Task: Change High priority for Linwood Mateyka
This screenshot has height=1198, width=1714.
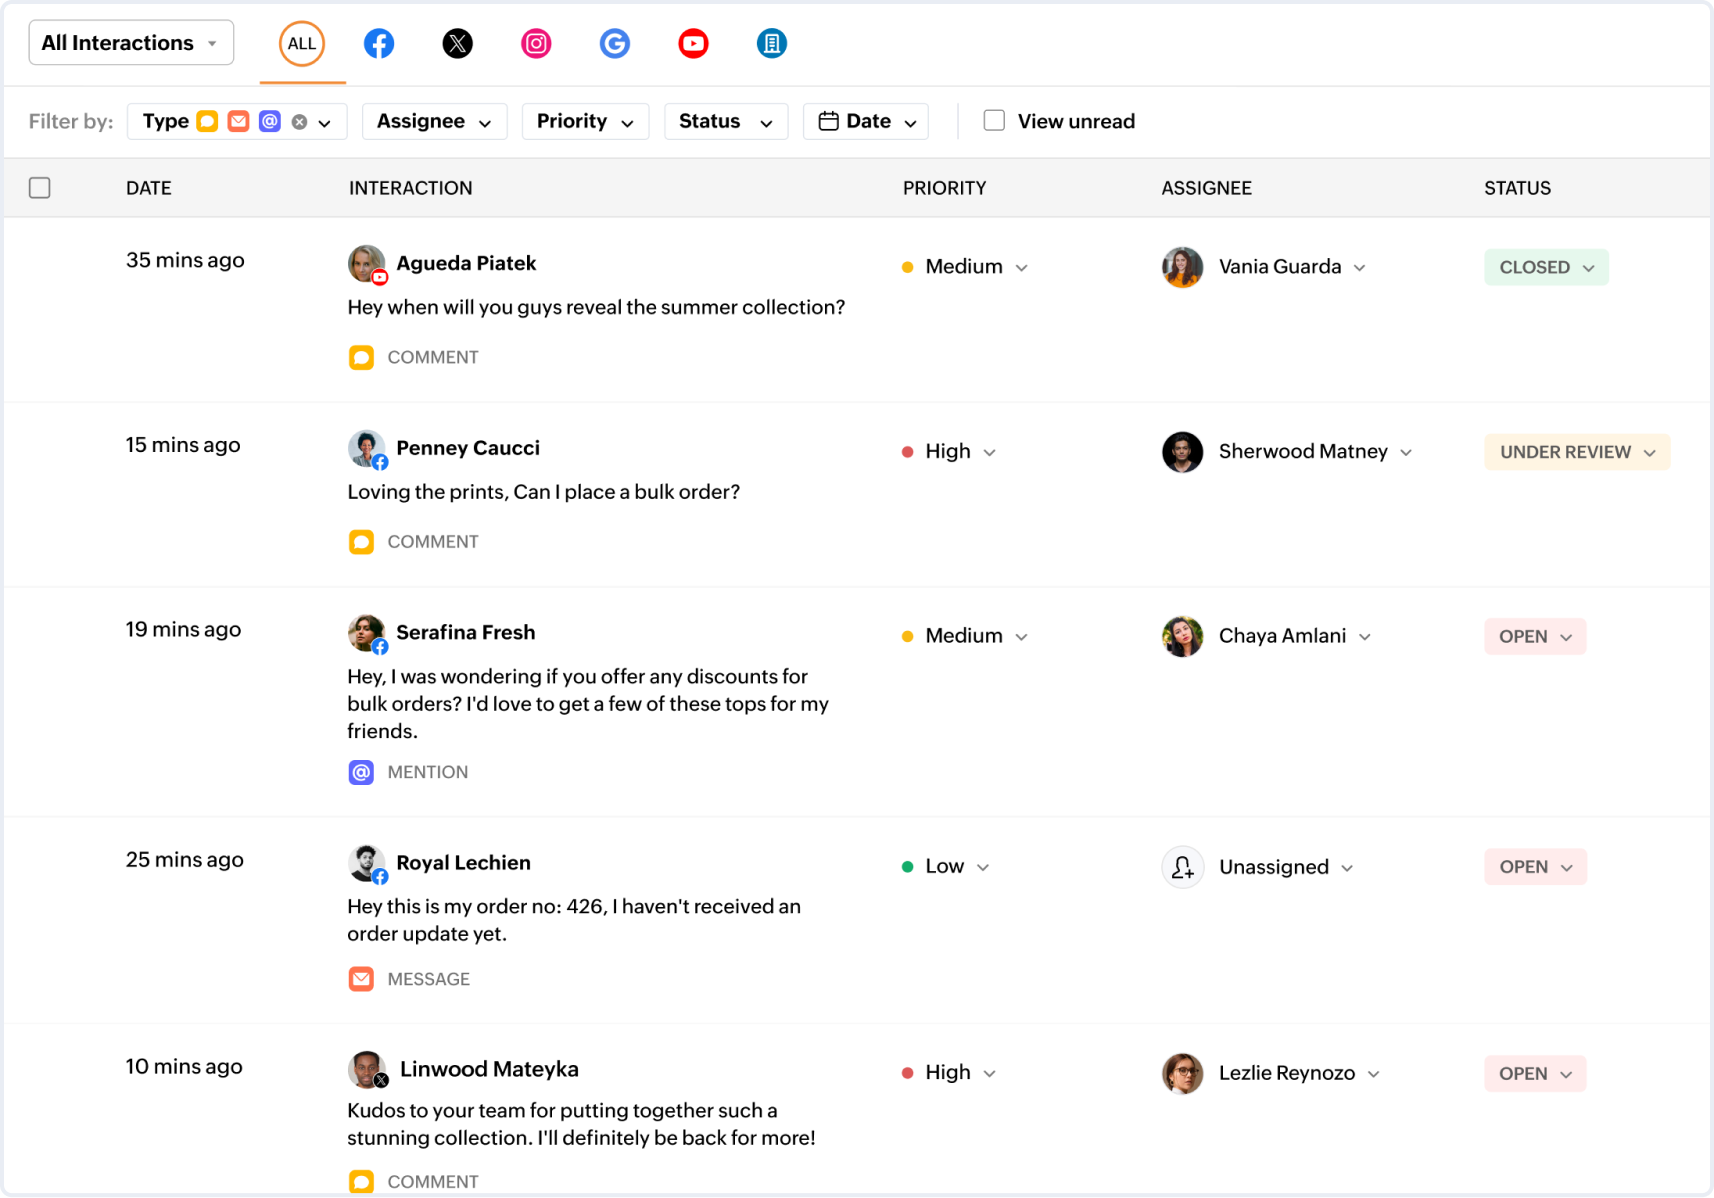Action: 949,1073
